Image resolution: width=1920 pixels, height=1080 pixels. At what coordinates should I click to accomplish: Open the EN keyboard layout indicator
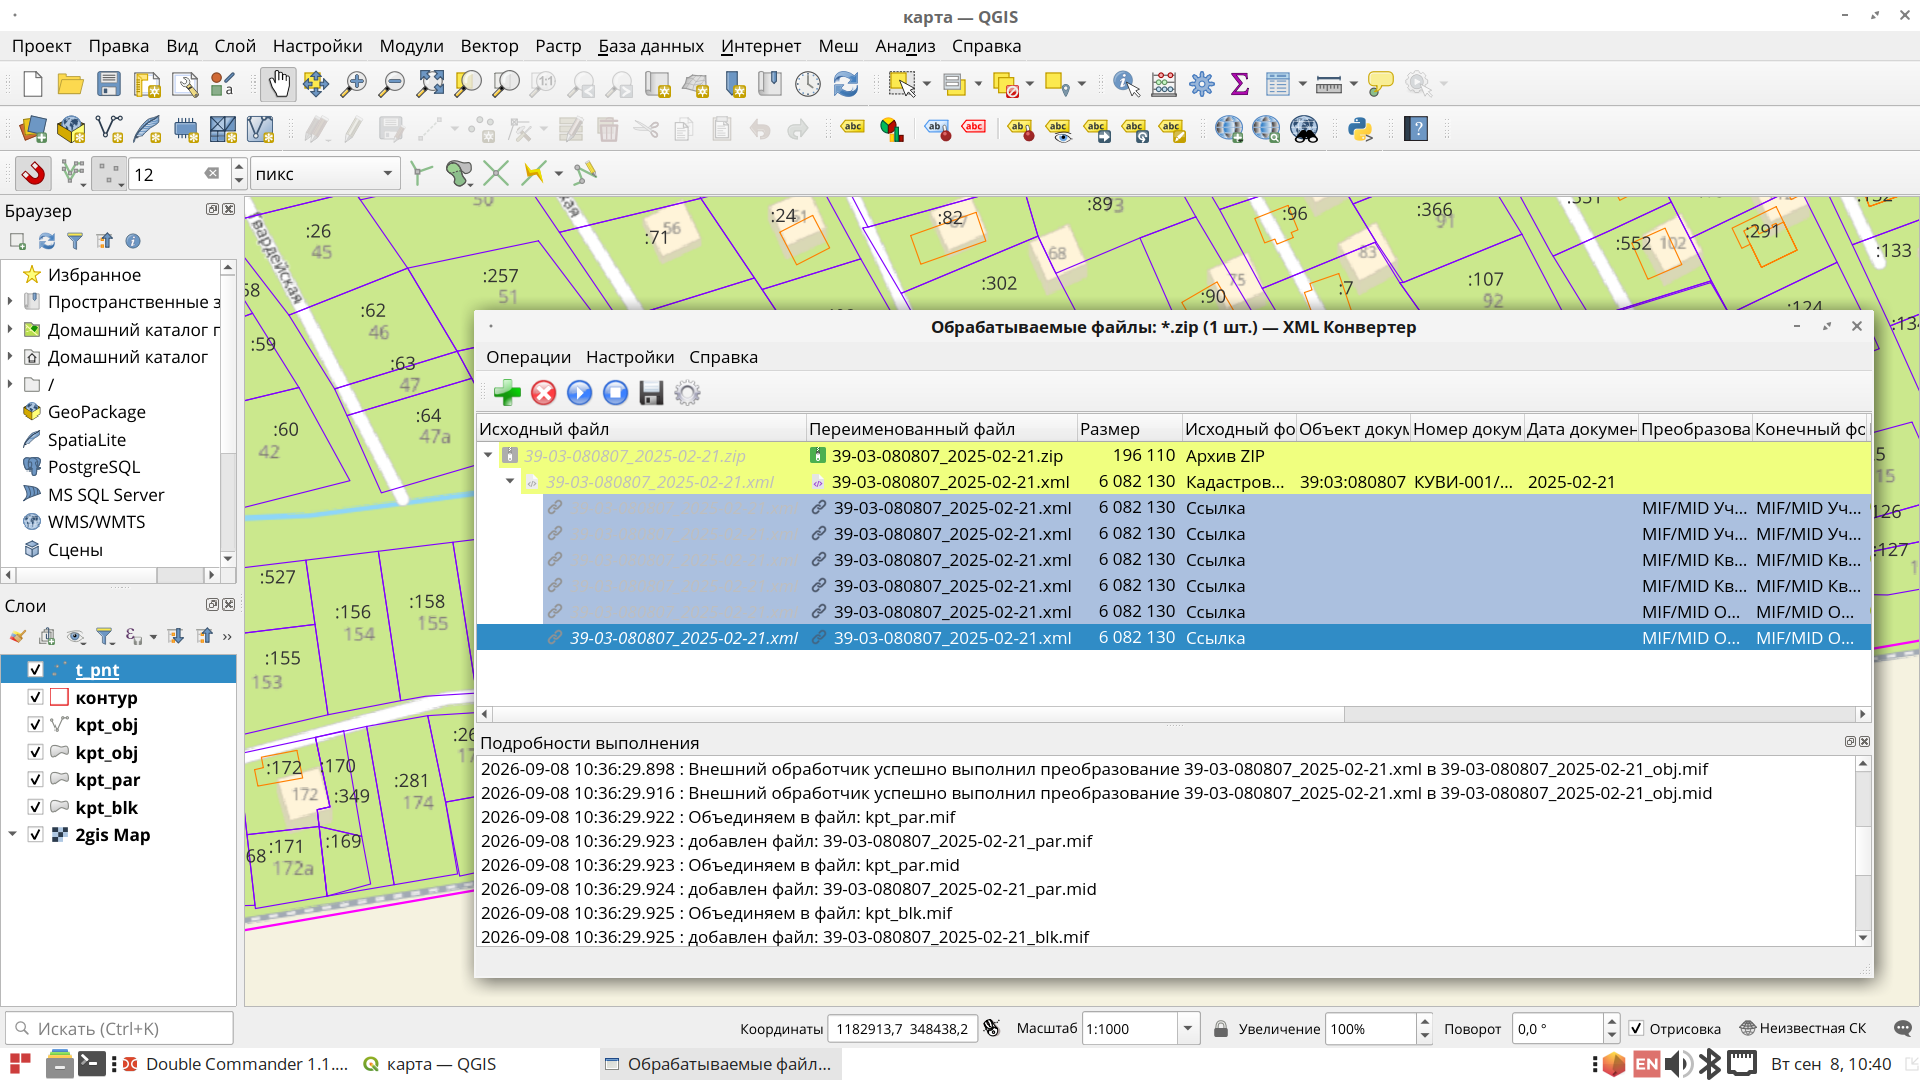1646,1064
